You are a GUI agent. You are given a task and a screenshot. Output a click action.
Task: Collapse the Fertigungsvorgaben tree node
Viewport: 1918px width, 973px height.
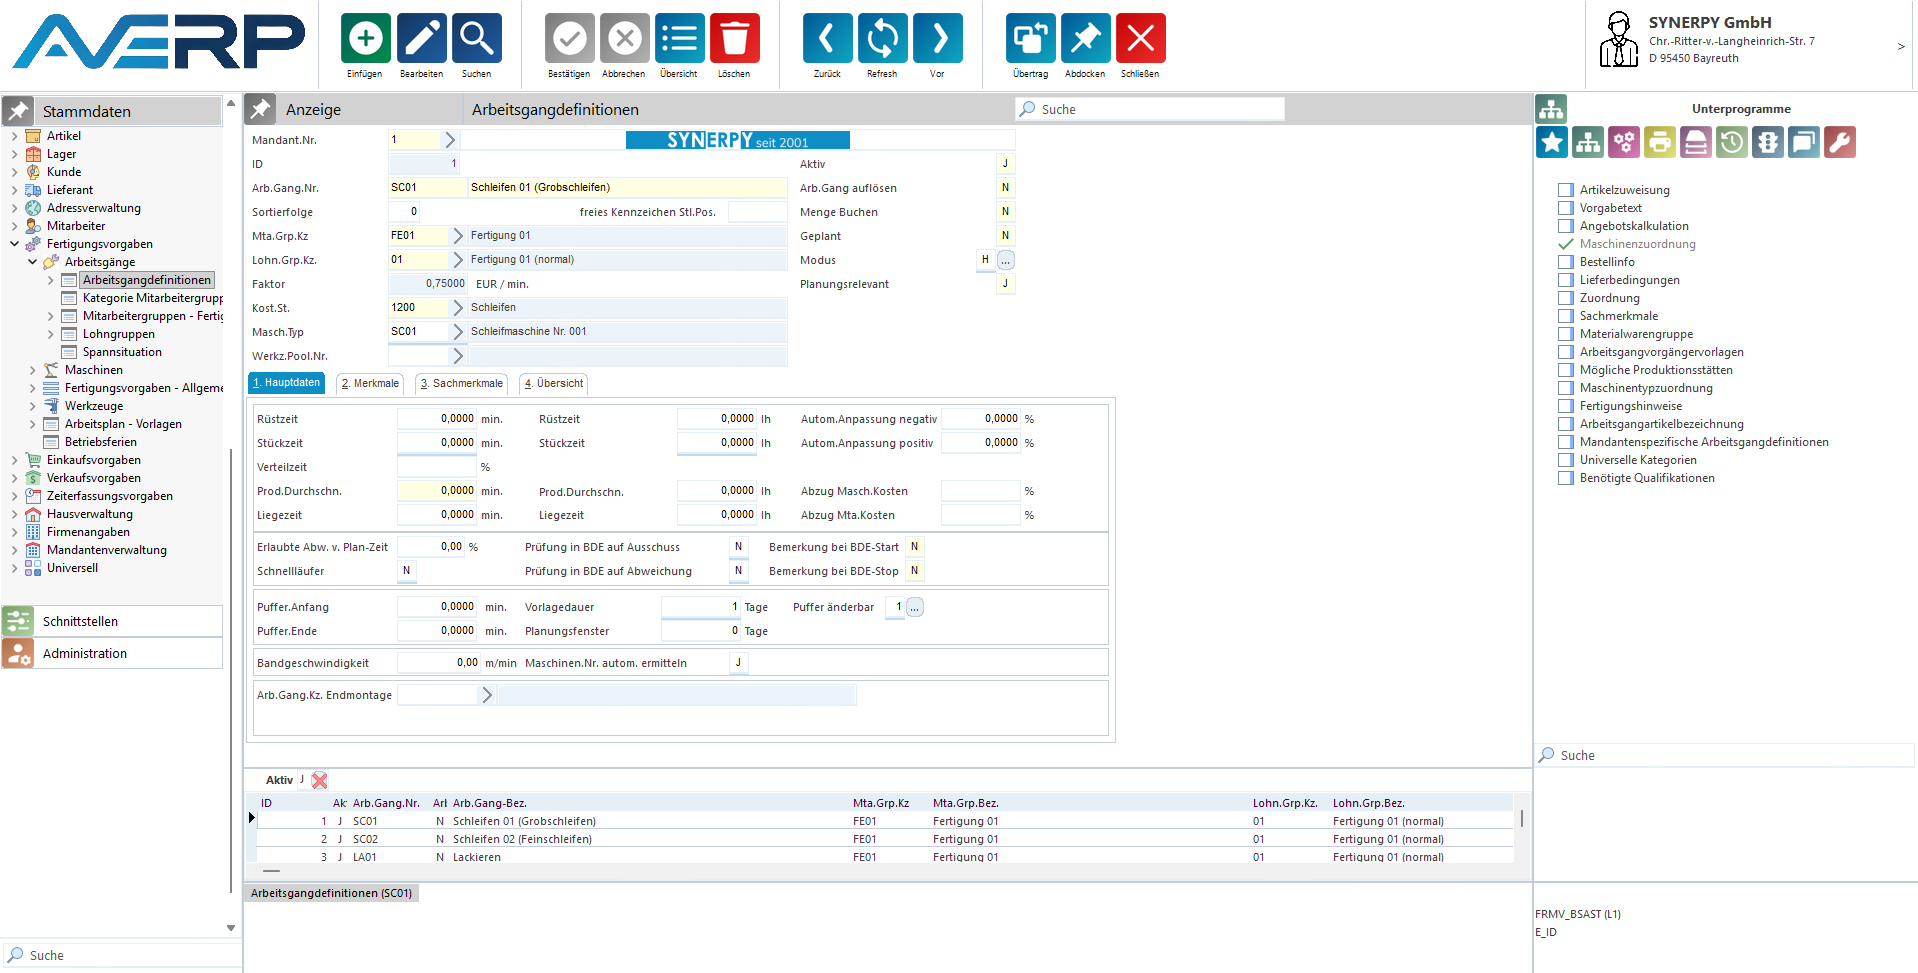(x=15, y=244)
